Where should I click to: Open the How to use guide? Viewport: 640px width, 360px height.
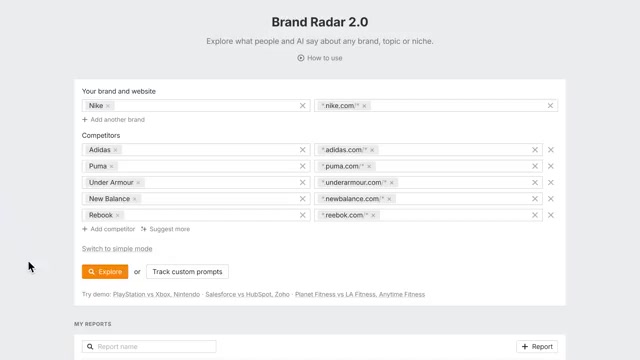pyautogui.click(x=320, y=58)
